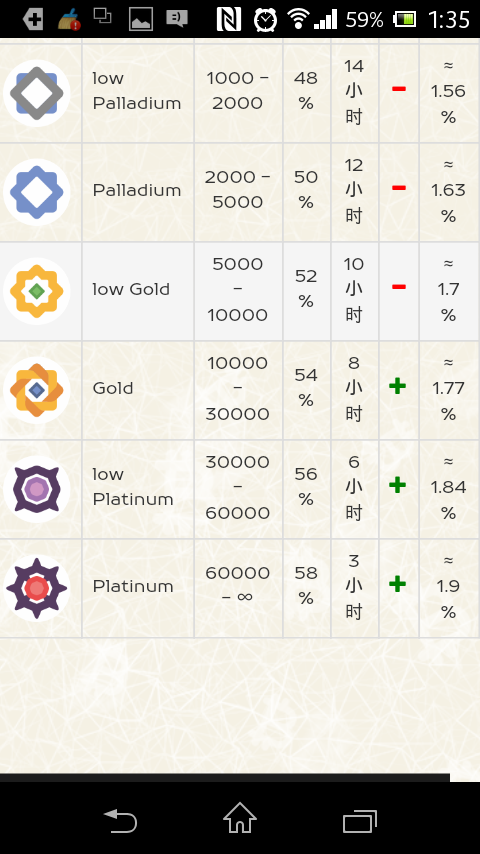Tap the Android home navigation button
This screenshot has height=854, width=480.
click(x=240, y=818)
